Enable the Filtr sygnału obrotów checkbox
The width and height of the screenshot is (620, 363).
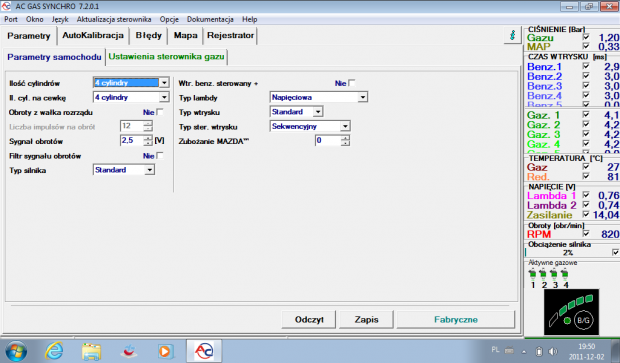click(160, 156)
